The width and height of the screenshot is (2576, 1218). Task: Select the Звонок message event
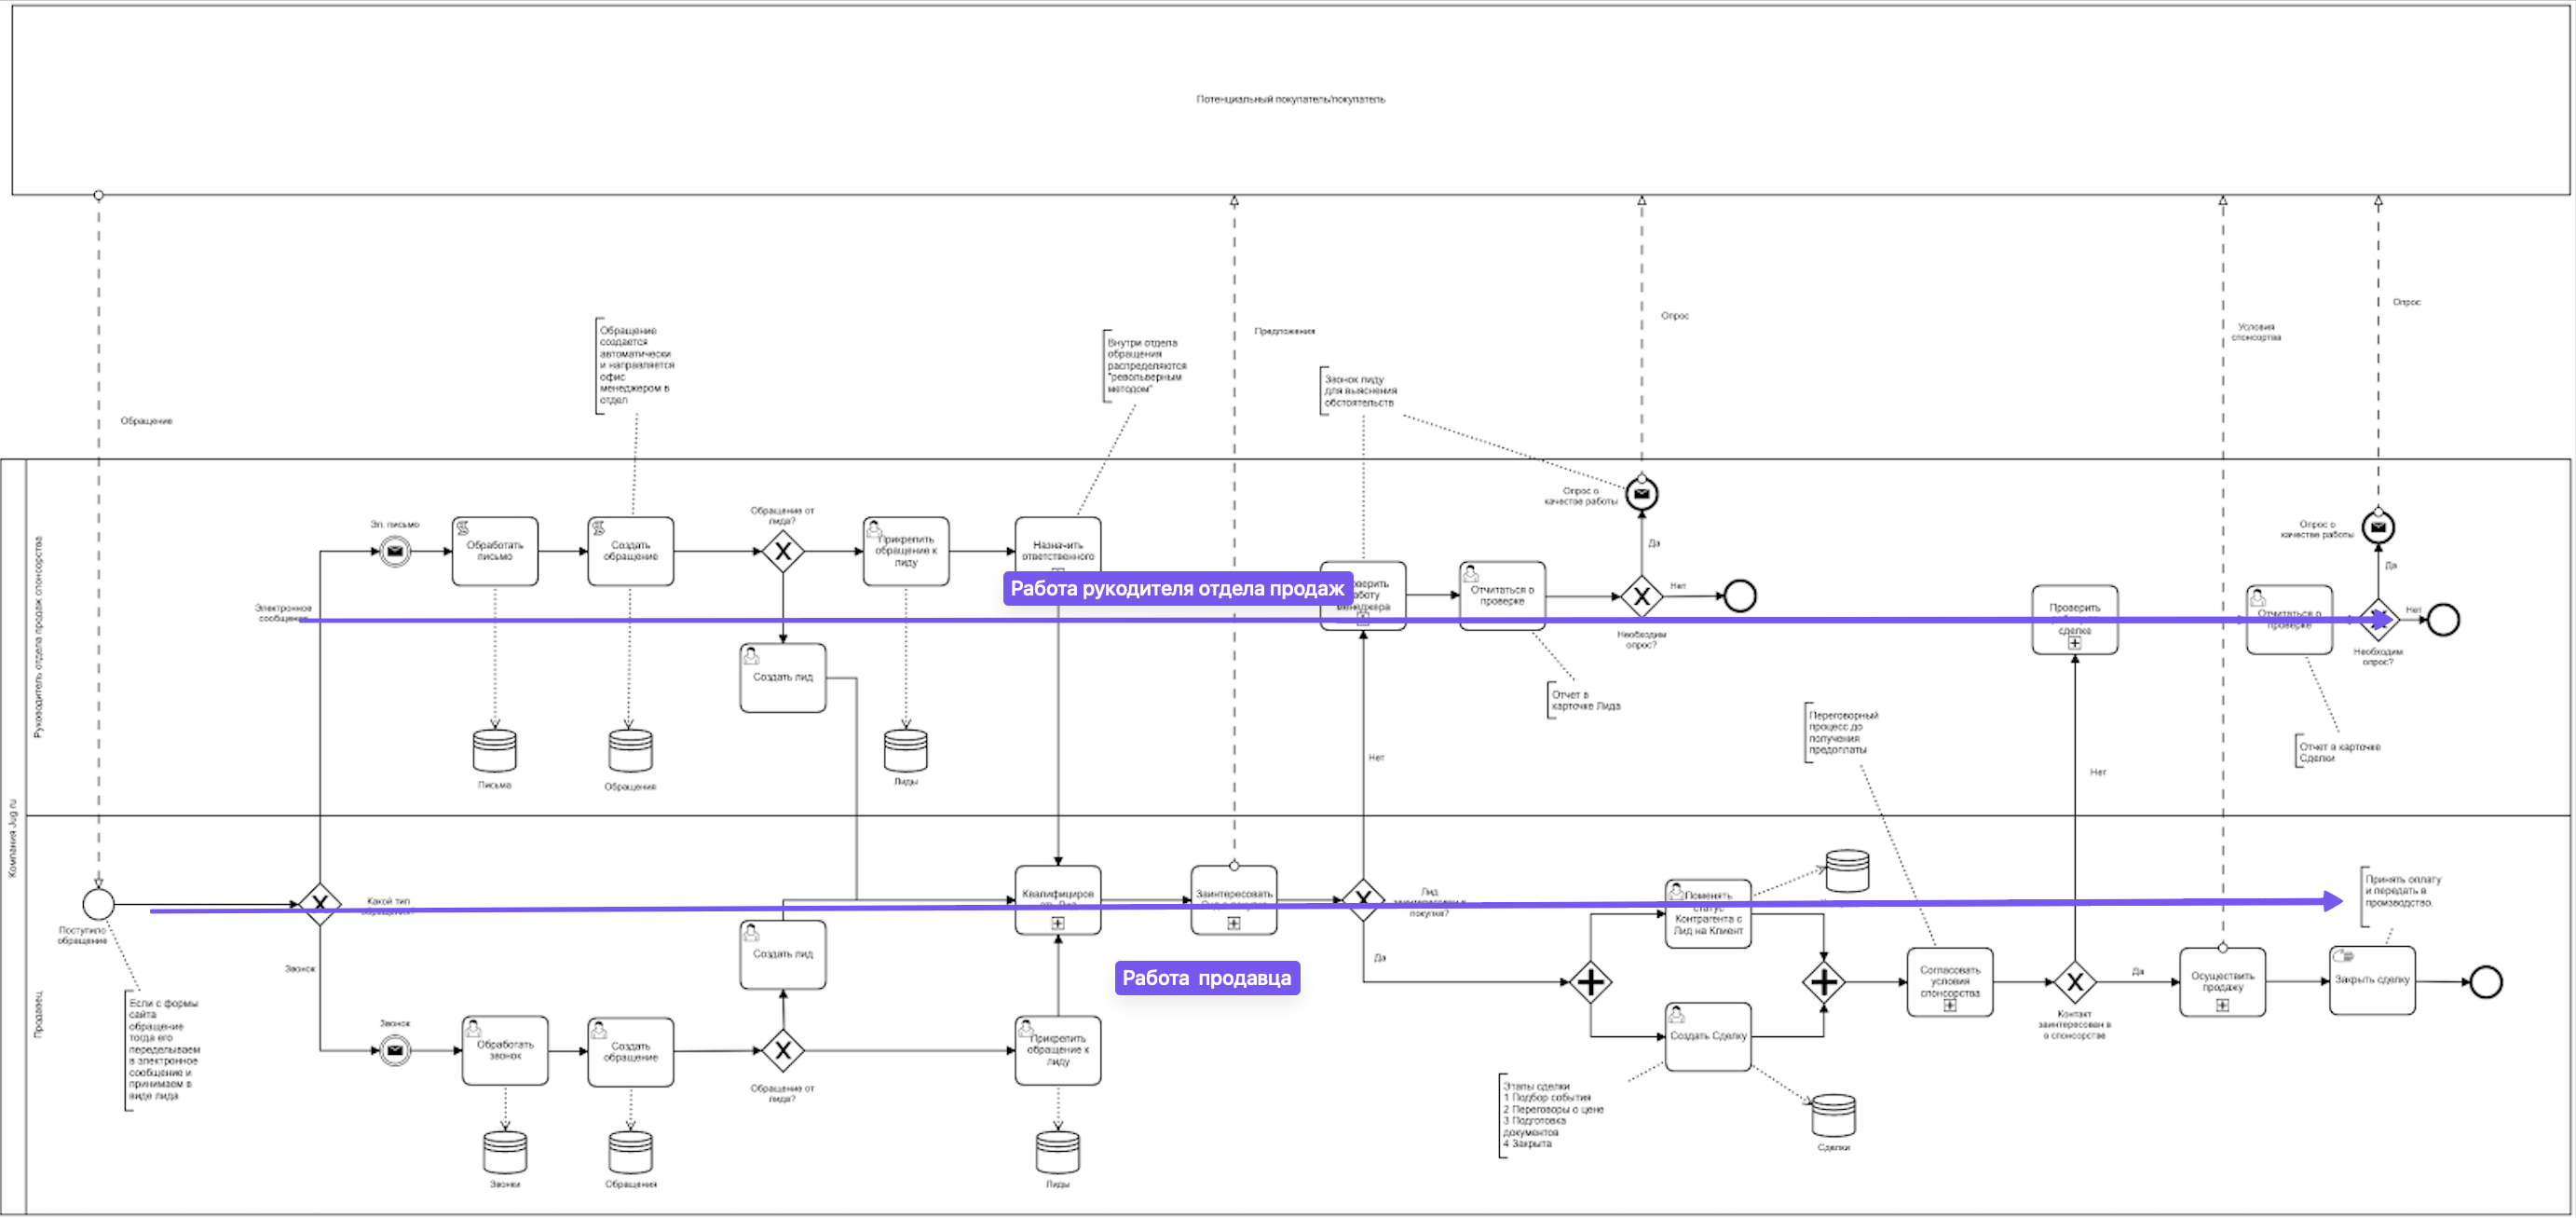395,1050
